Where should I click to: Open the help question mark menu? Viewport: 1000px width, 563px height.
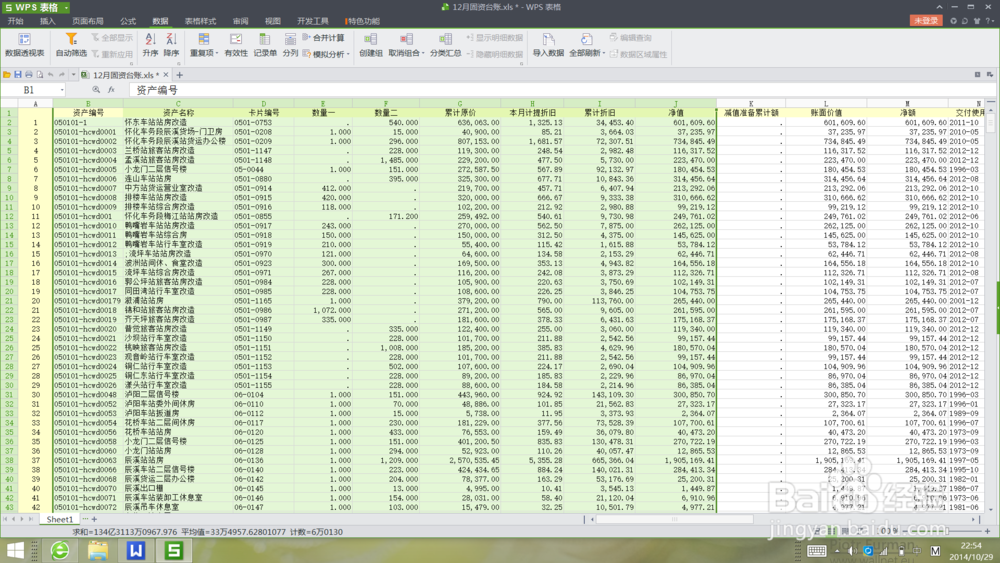click(989, 21)
